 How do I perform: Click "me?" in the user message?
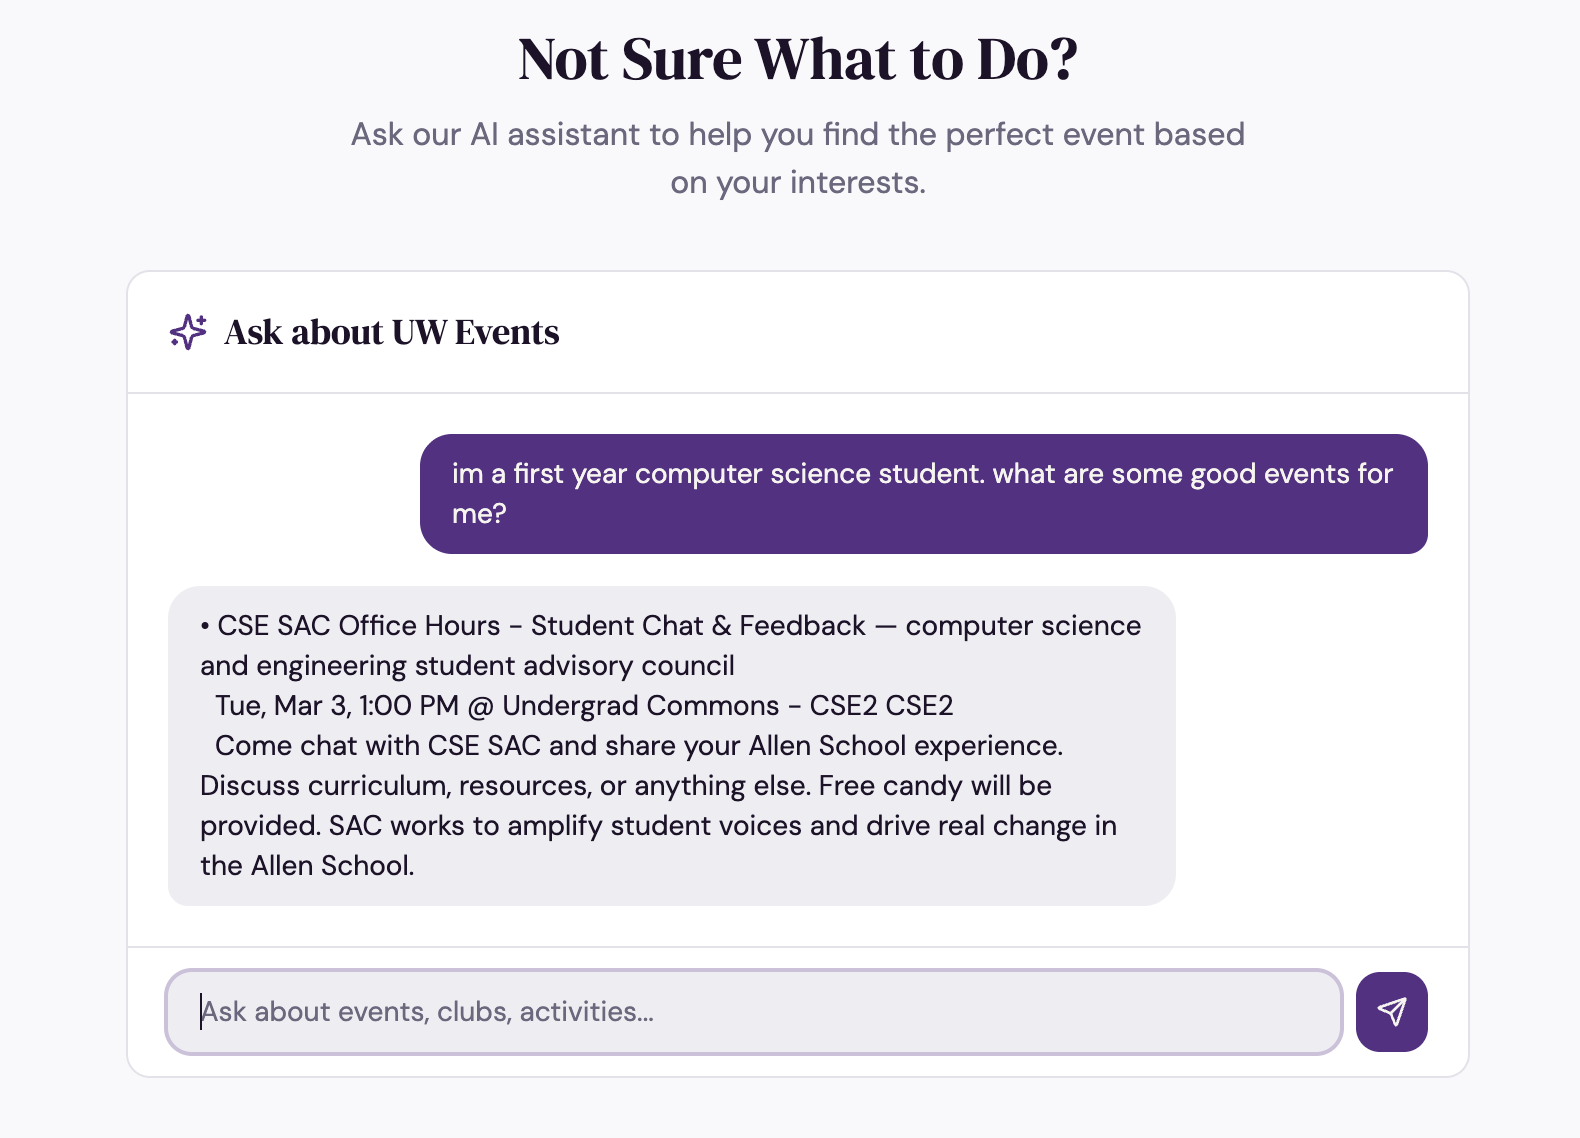click(479, 514)
